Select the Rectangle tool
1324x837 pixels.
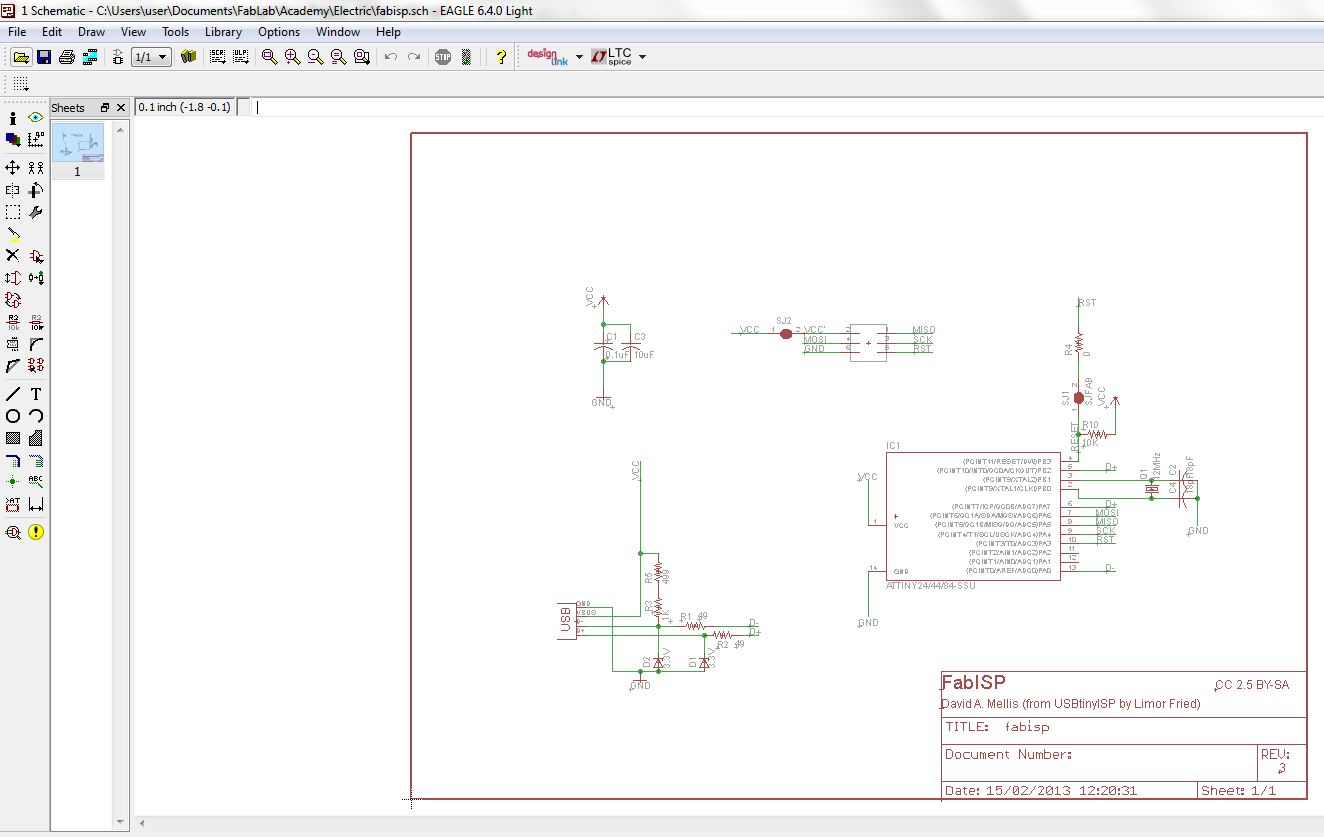(x=13, y=438)
